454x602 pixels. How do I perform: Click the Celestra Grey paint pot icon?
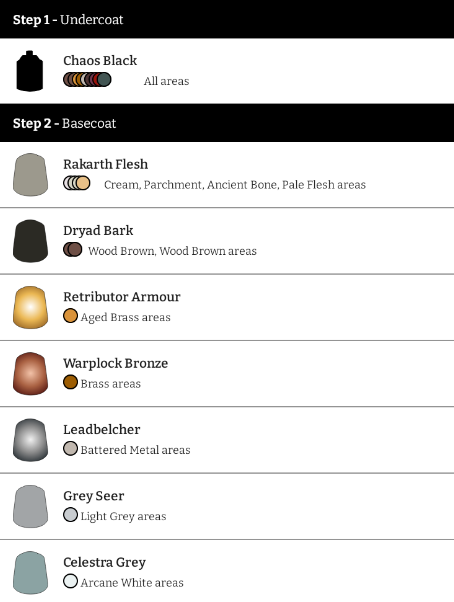30,573
